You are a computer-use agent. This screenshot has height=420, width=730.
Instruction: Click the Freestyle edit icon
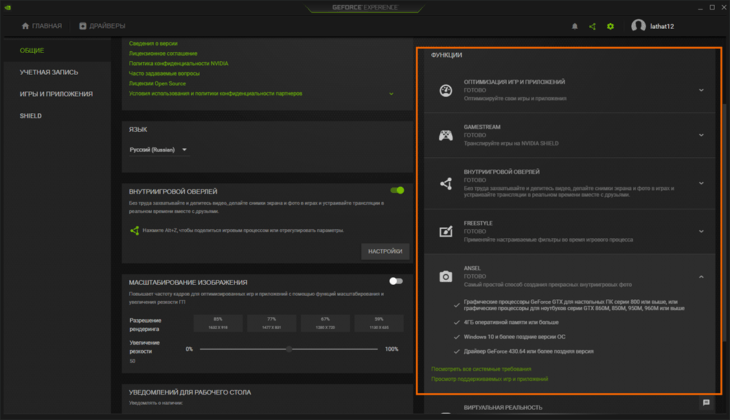pos(446,231)
